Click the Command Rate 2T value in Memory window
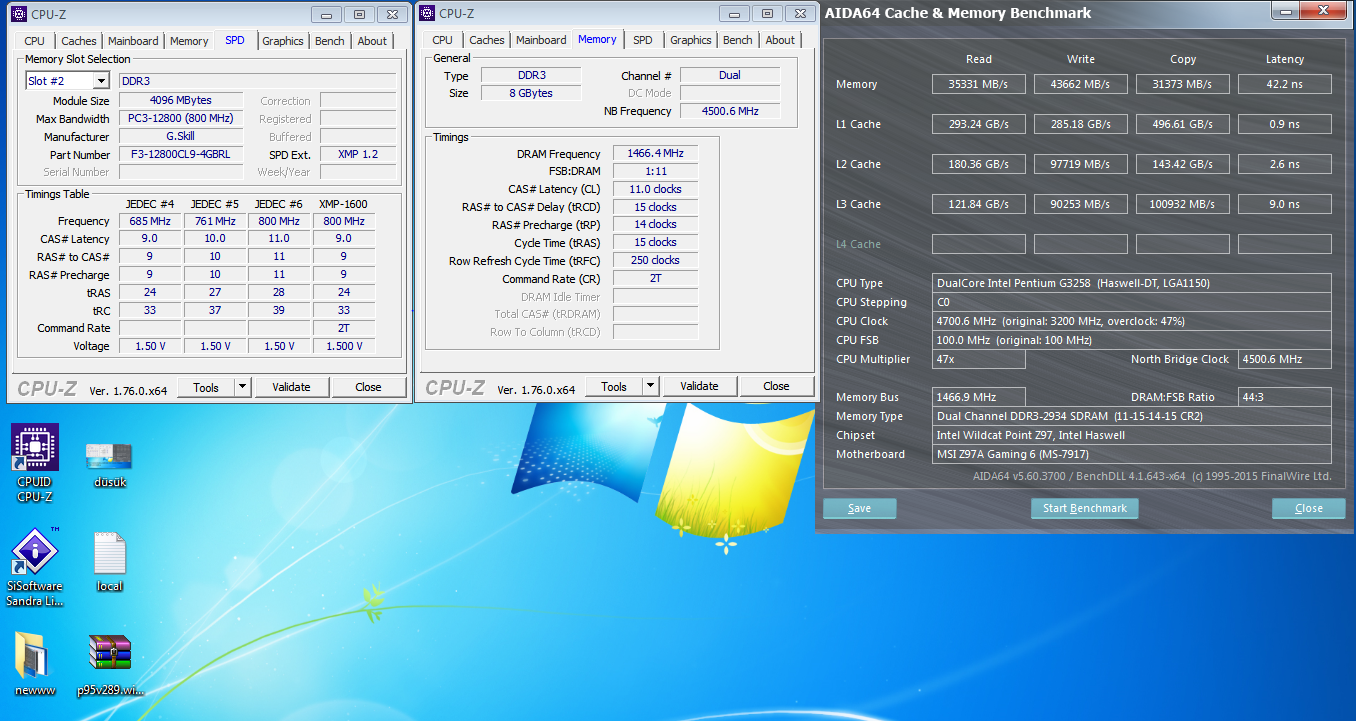1356x721 pixels. (655, 278)
